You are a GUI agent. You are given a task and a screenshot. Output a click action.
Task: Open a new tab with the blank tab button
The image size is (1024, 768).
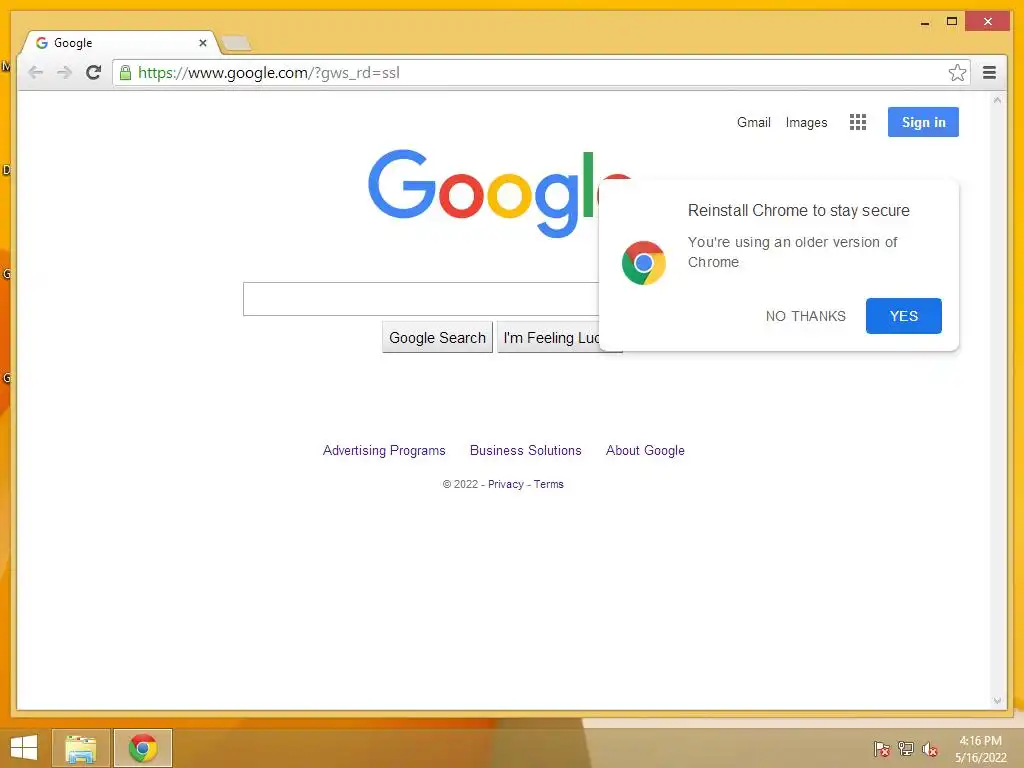tap(236, 44)
